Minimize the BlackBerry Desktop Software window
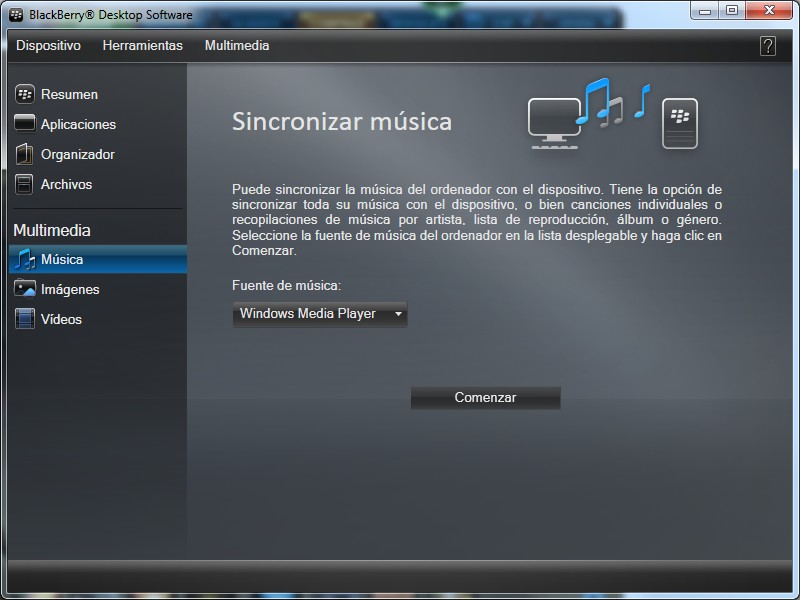This screenshot has width=800, height=600. click(705, 11)
